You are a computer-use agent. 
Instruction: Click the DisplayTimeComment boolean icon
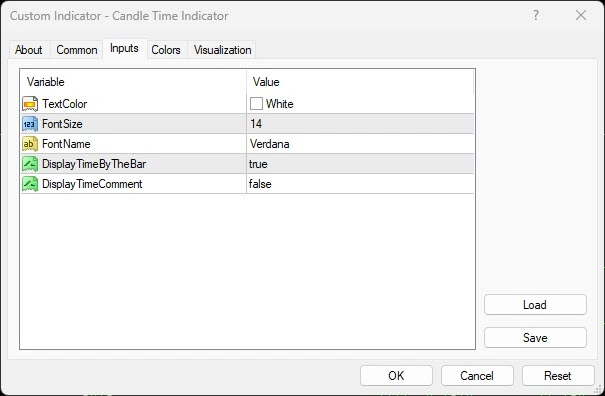[30, 184]
